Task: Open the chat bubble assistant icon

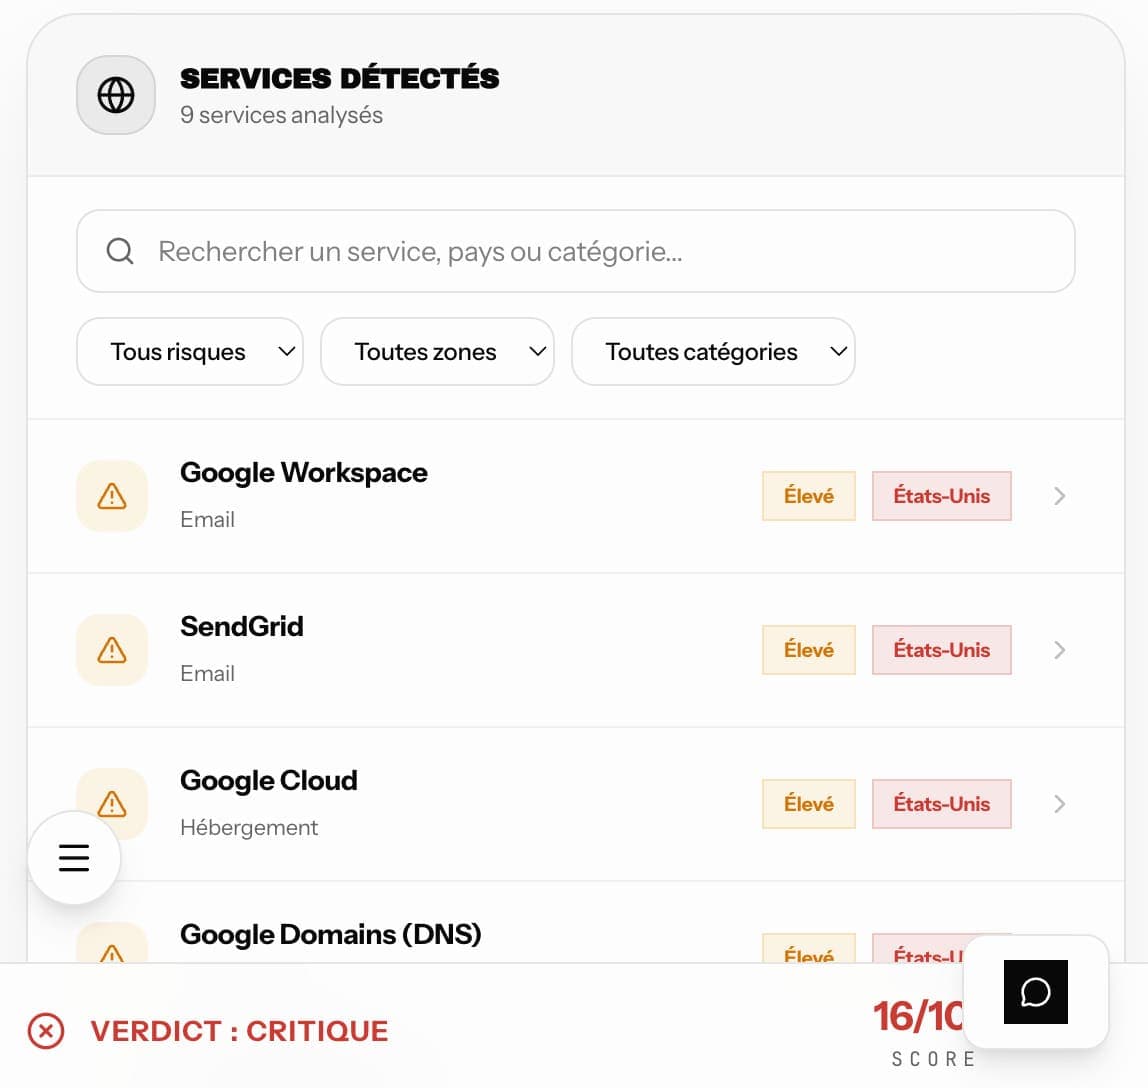Action: pyautogui.click(x=1035, y=992)
